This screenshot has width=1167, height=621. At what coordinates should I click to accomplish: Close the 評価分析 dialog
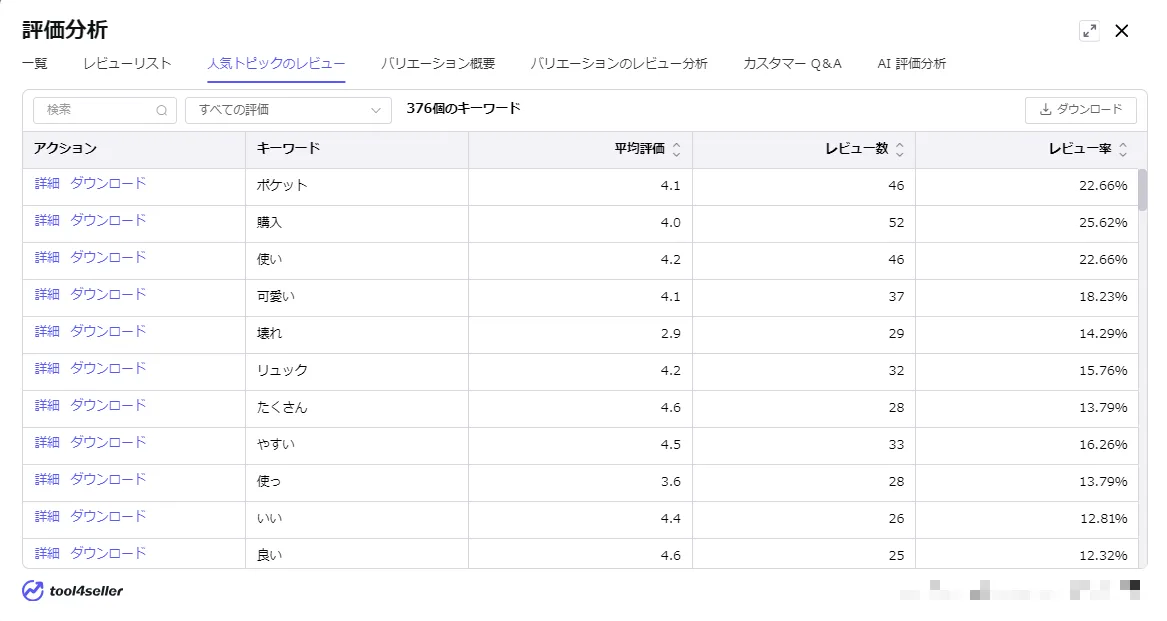tap(1122, 31)
